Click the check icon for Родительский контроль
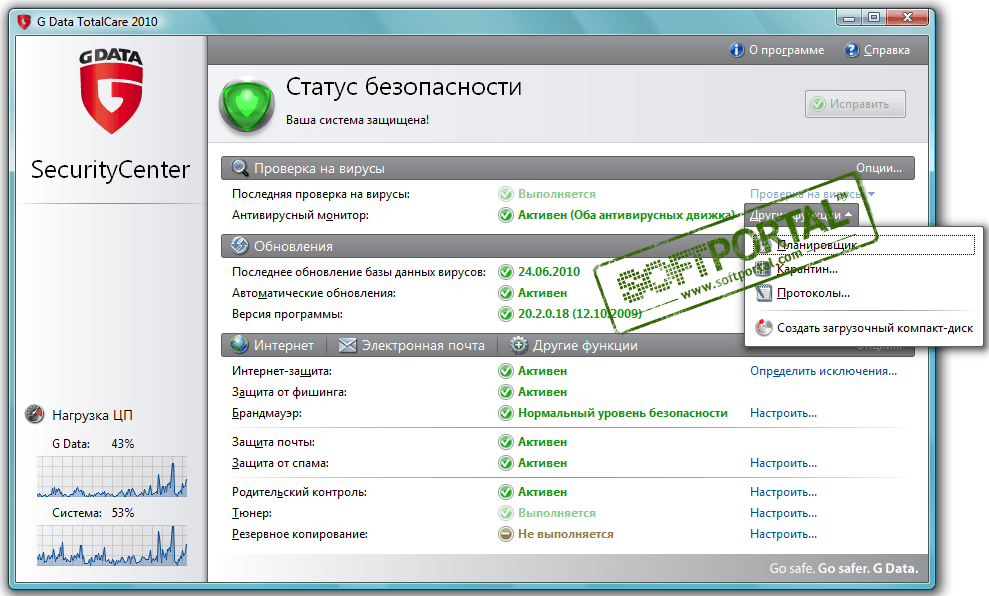 (x=506, y=492)
